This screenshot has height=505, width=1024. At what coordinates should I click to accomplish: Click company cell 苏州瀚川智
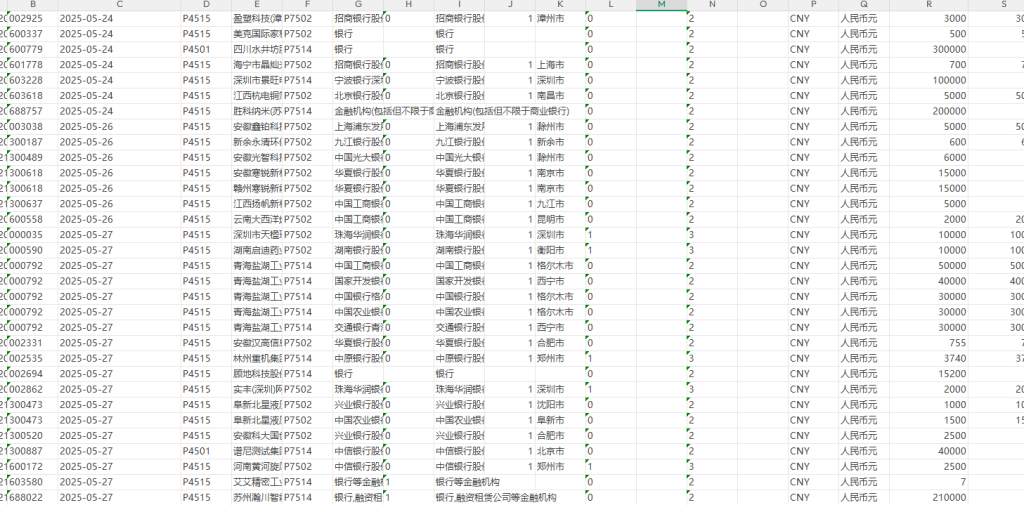point(257,498)
